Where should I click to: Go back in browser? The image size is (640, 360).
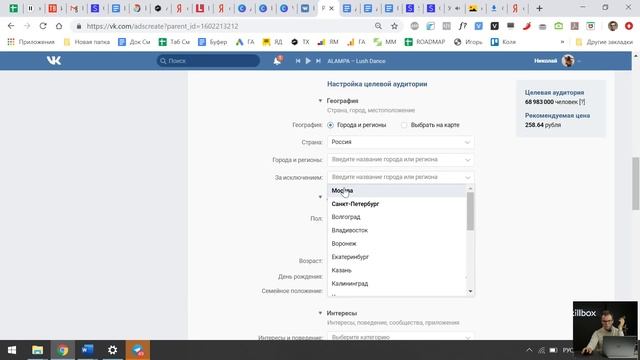[11, 26]
